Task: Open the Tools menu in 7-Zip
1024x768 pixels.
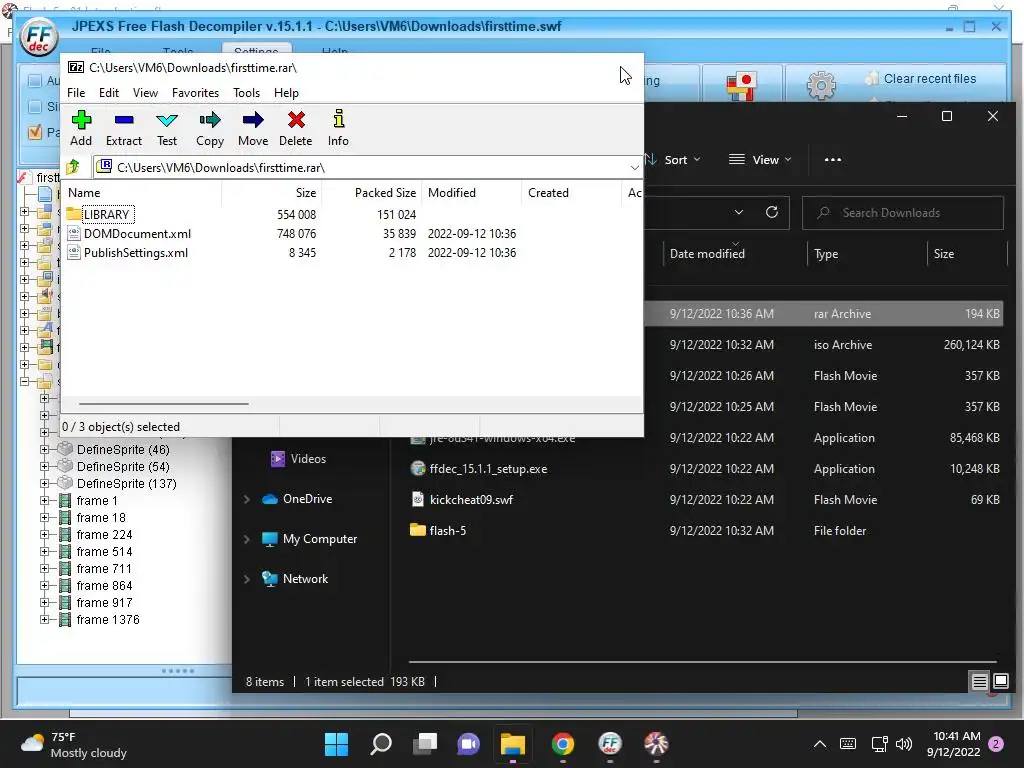Action: (246, 93)
